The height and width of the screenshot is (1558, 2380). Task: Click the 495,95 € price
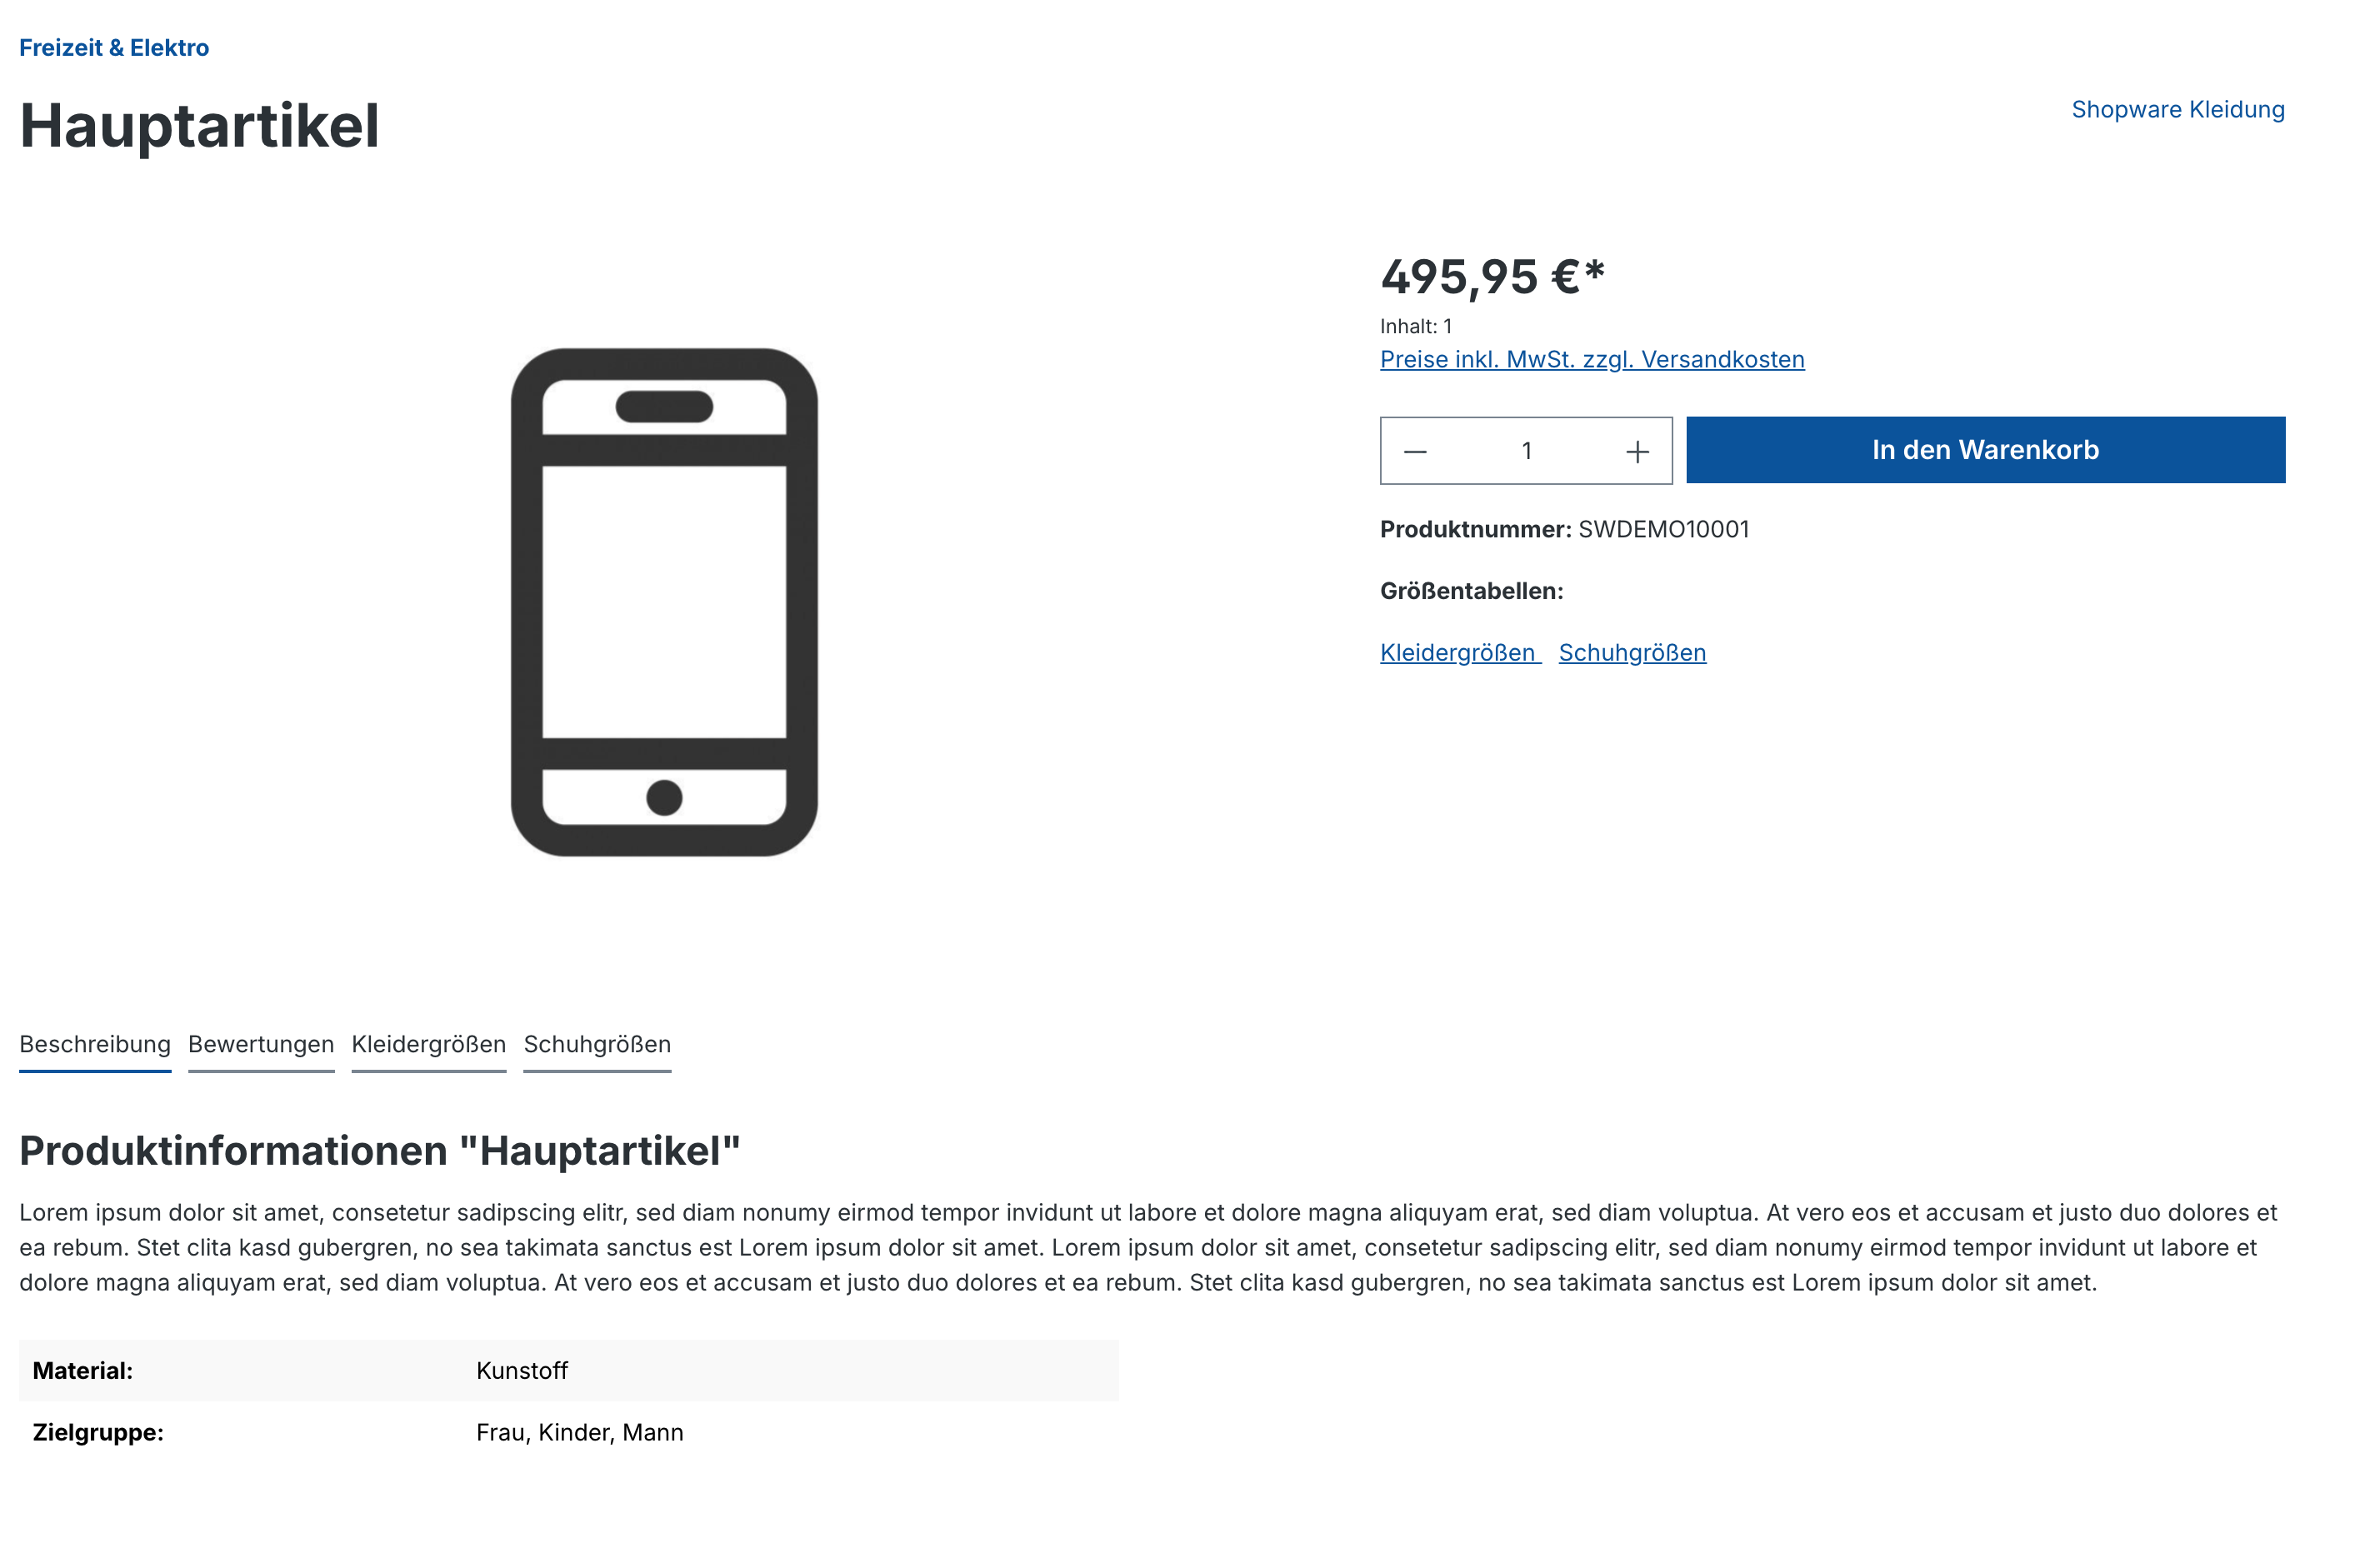(x=1492, y=277)
